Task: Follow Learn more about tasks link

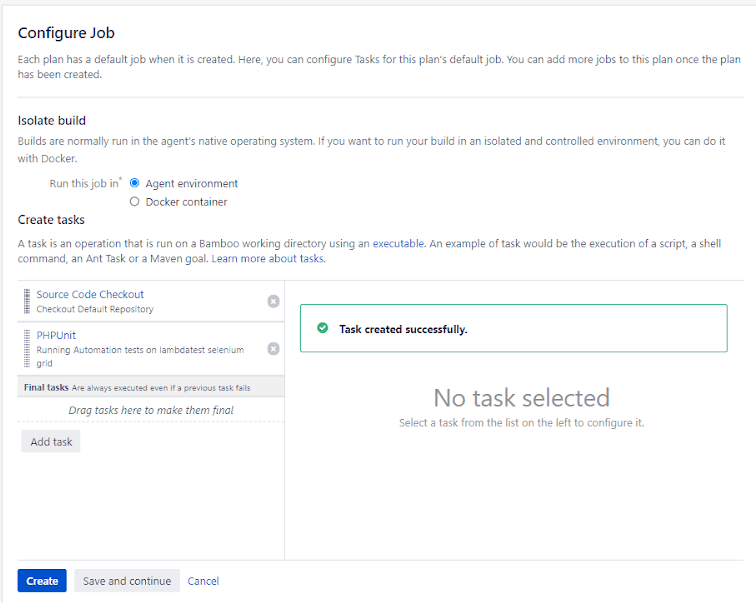Action: 268,259
